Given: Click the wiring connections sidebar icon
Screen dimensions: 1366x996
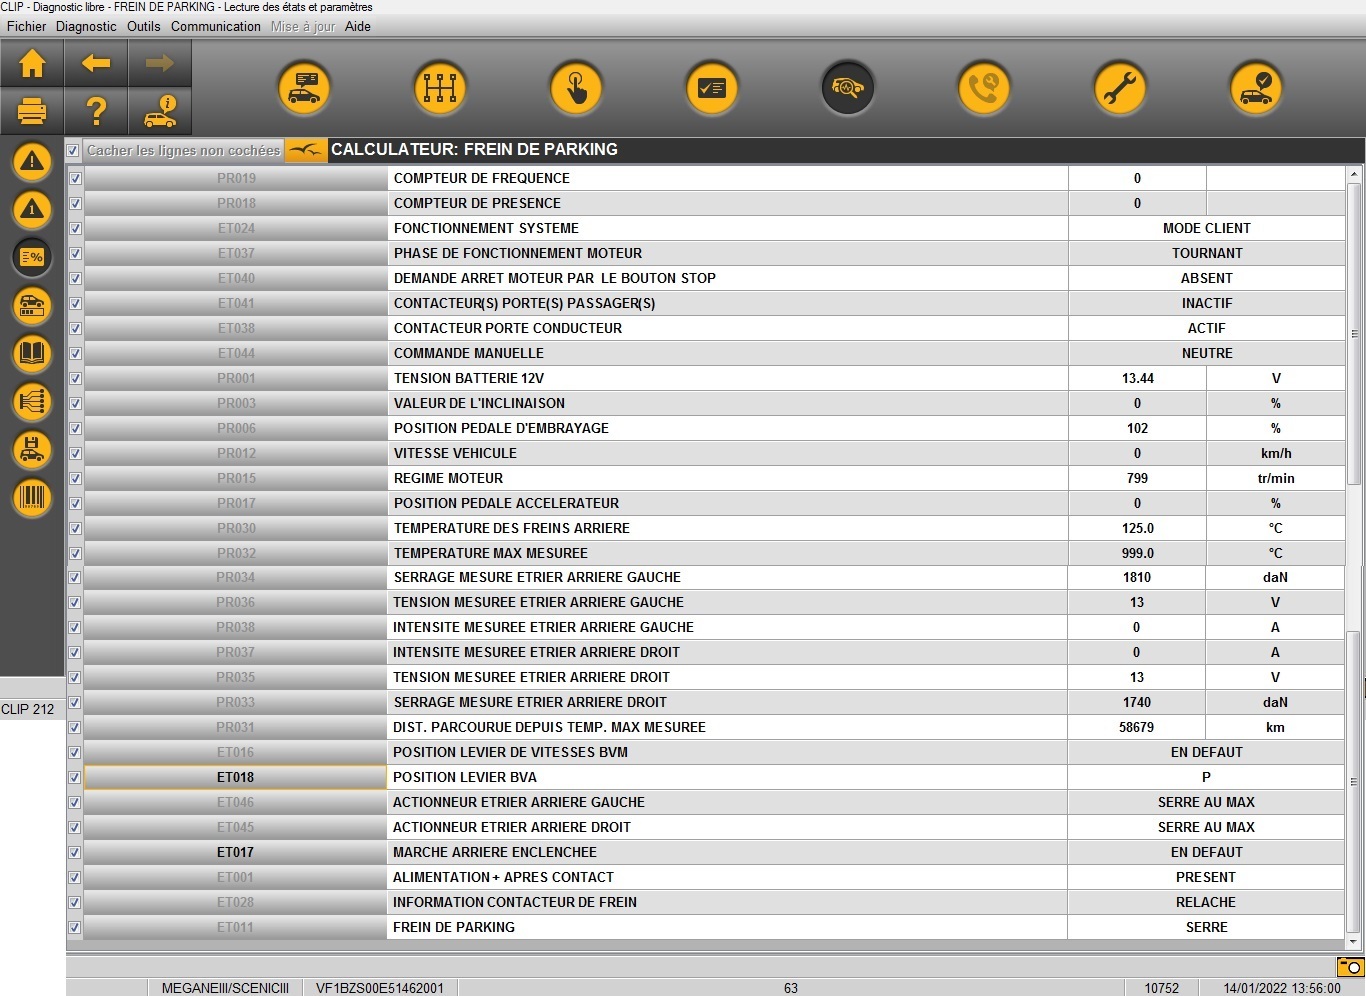Looking at the screenshot, I should pyautogui.click(x=32, y=401).
